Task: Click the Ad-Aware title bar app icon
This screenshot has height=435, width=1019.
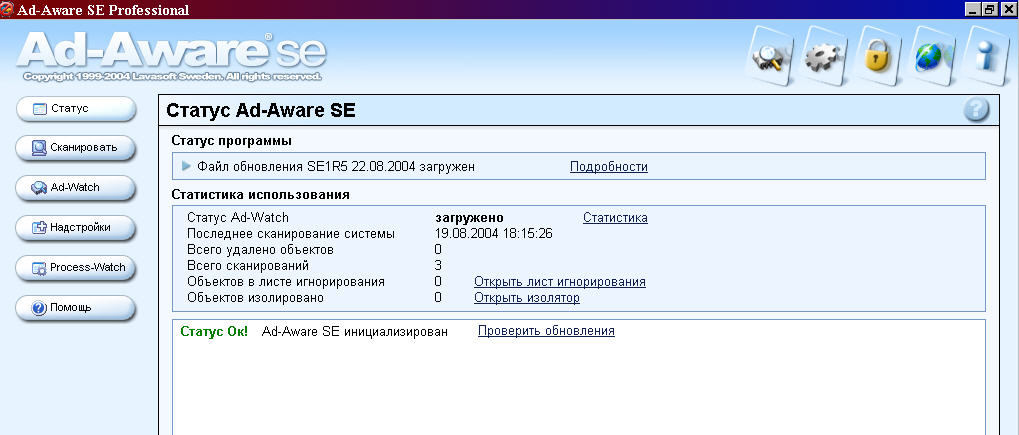Action: [6, 9]
